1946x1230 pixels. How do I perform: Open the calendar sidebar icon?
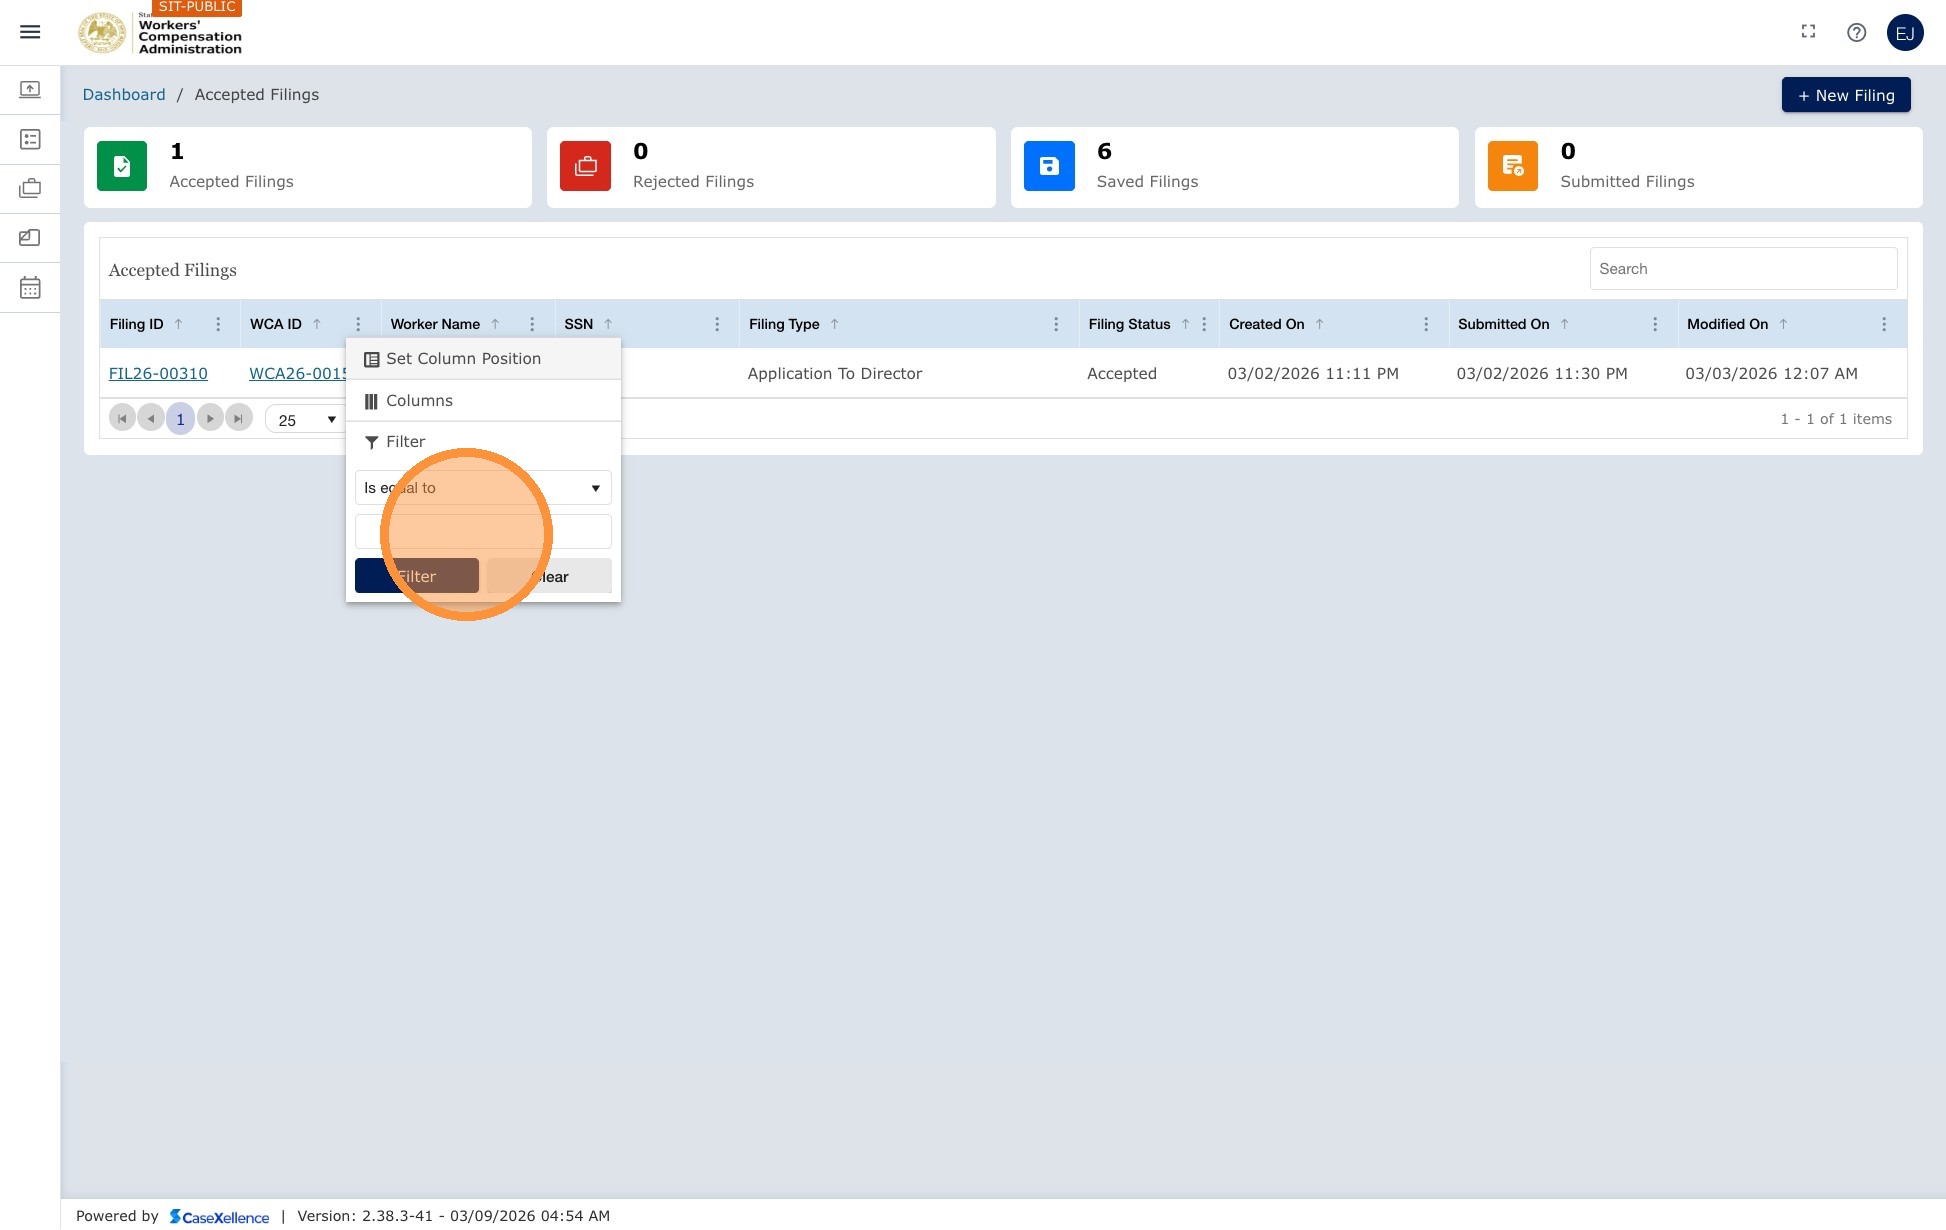point(30,288)
